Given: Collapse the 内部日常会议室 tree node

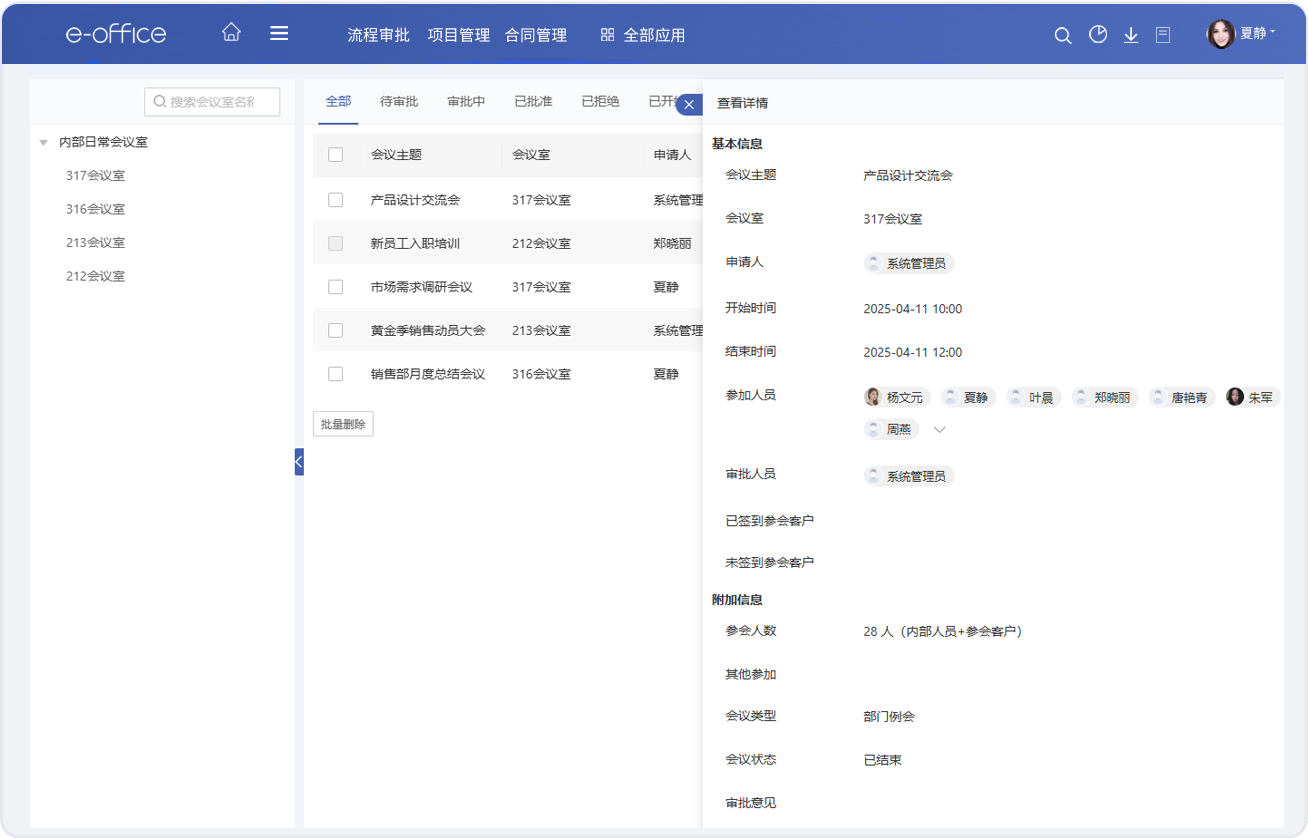Looking at the screenshot, I should [x=43, y=143].
